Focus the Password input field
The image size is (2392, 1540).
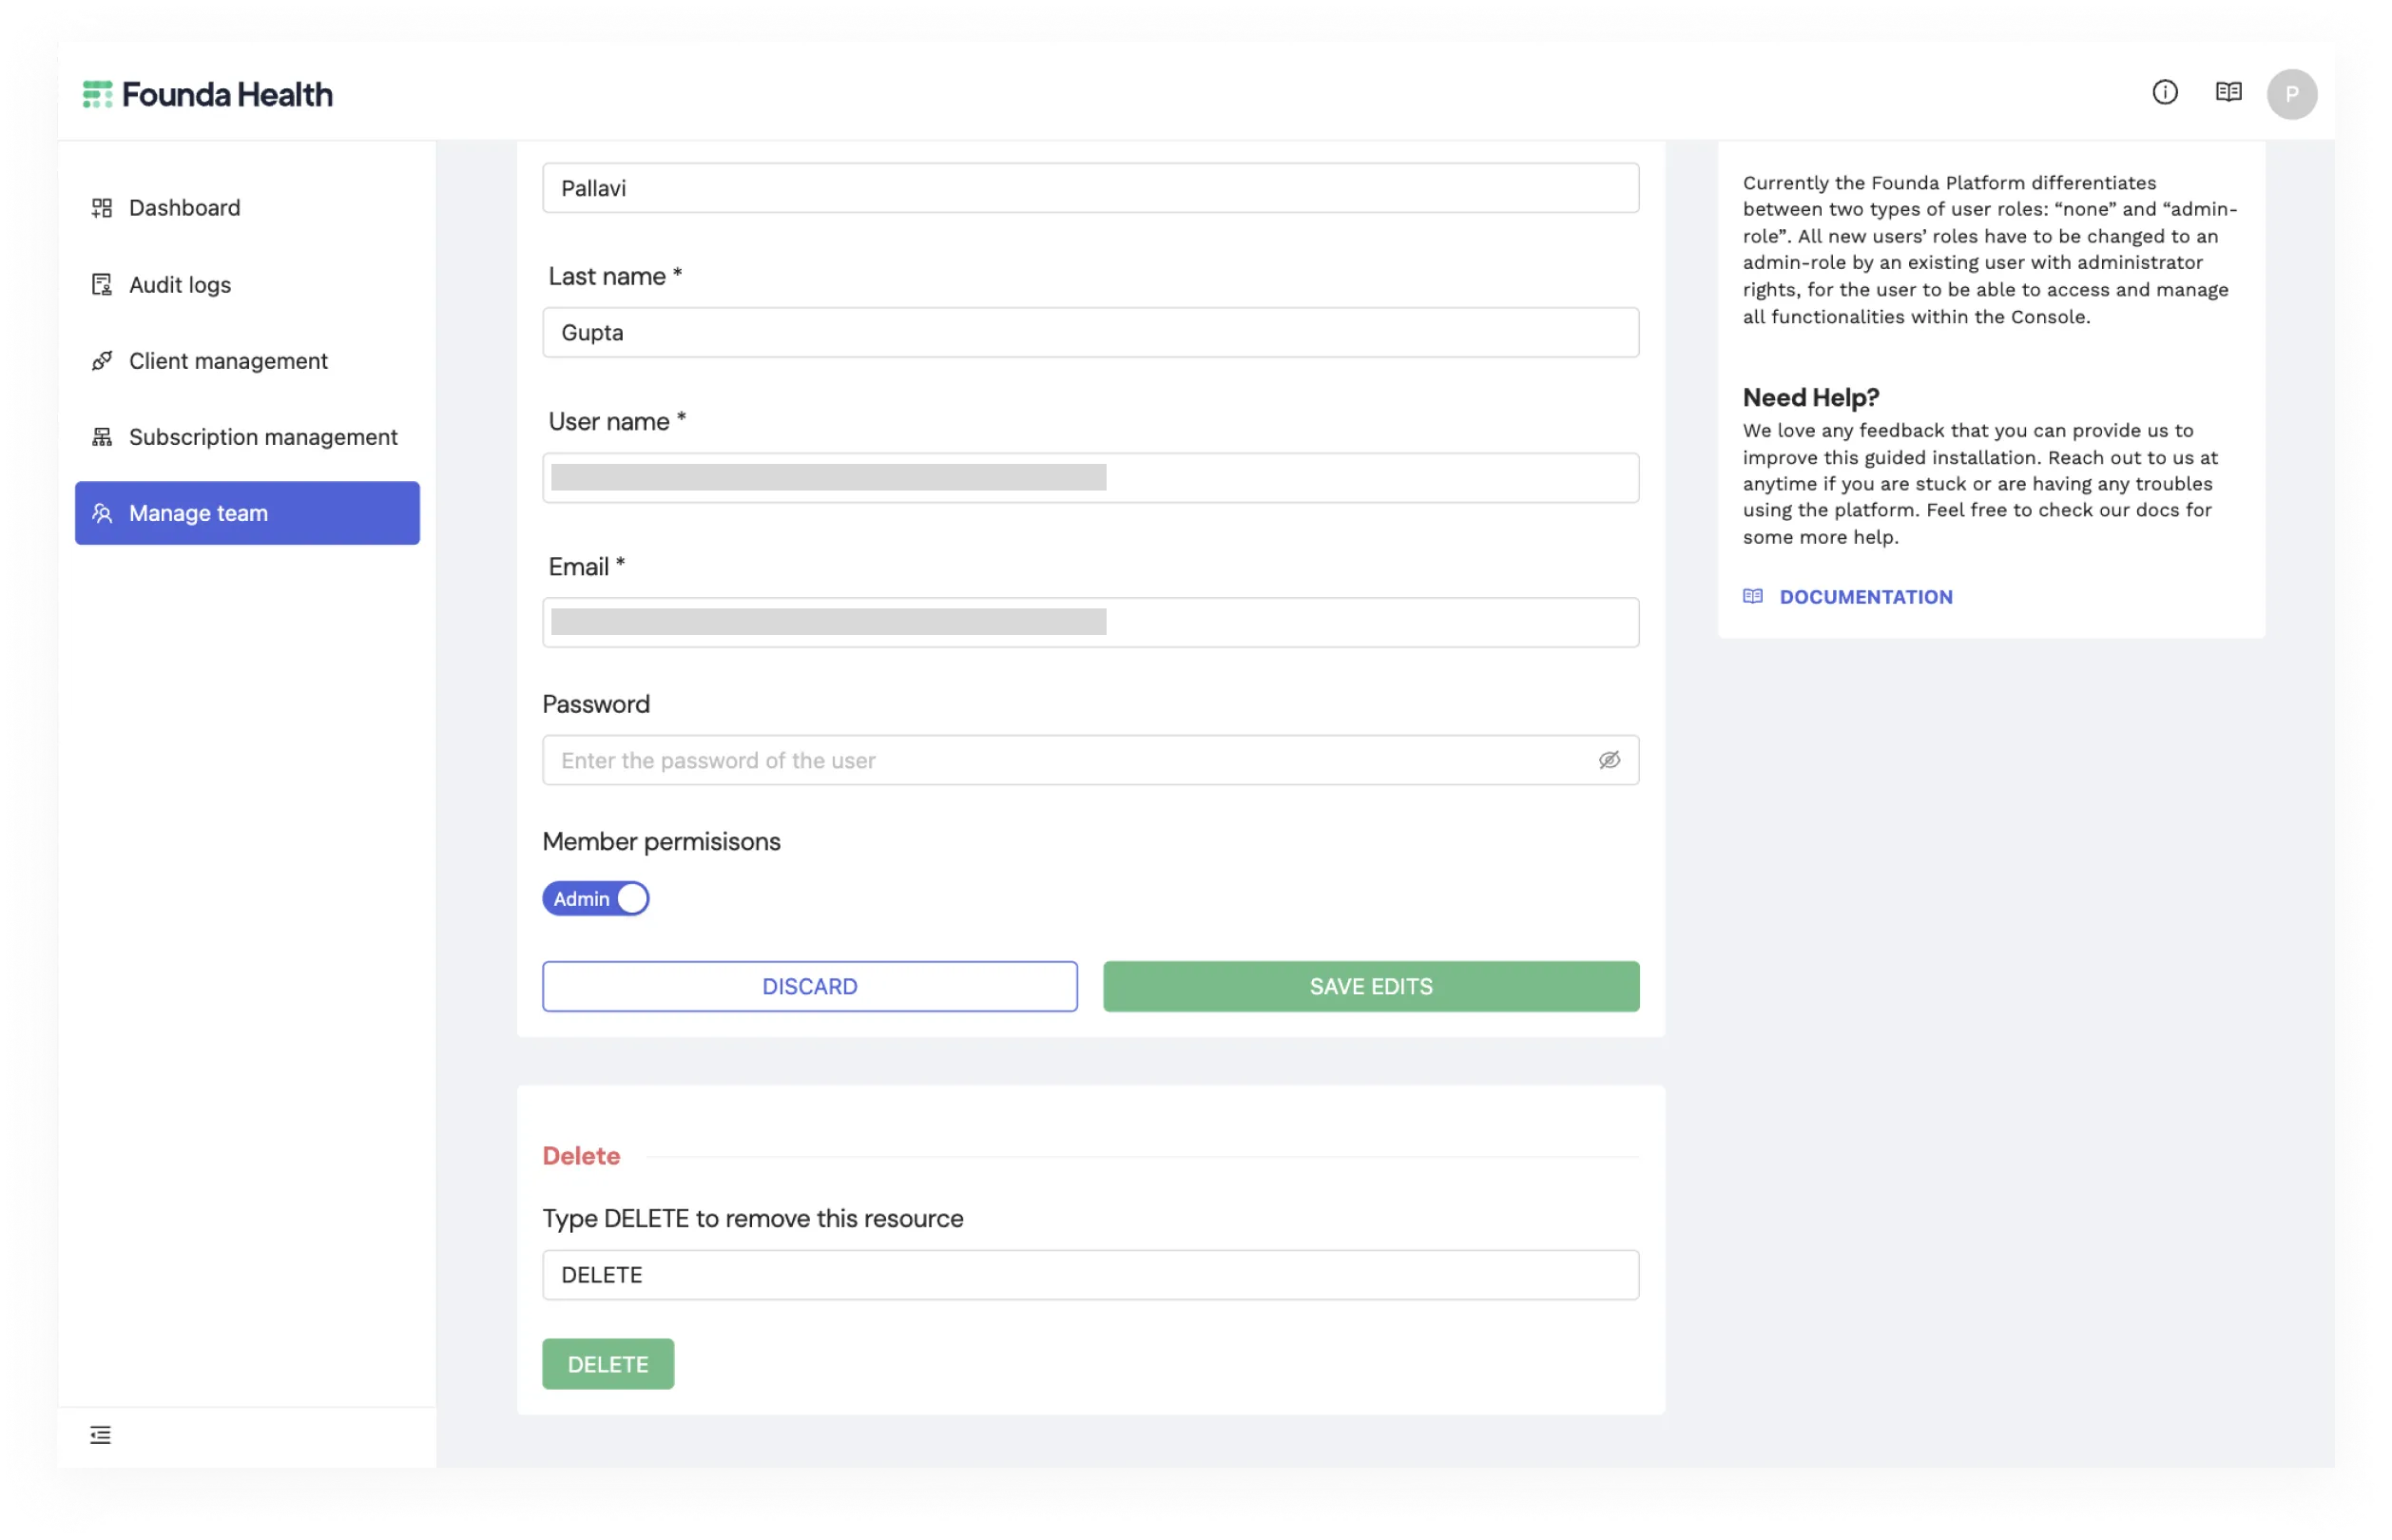point(1090,760)
